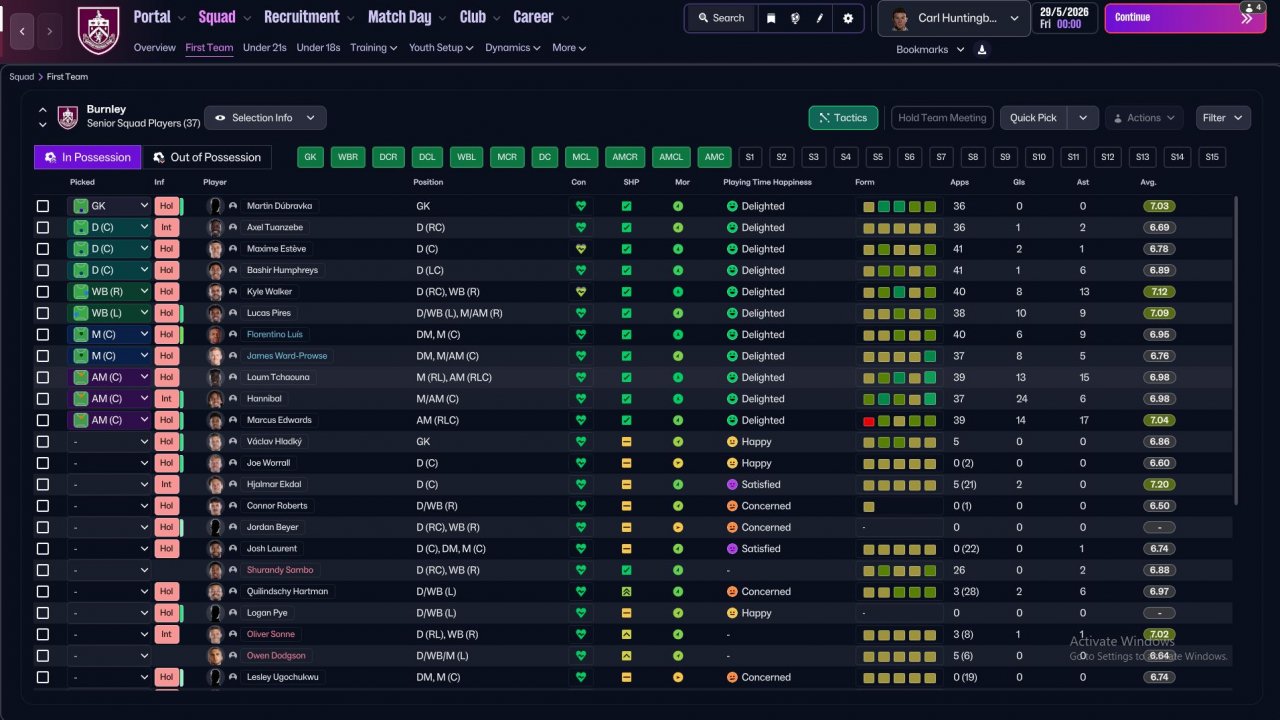Switch to the Under 21s tab

click(265, 48)
